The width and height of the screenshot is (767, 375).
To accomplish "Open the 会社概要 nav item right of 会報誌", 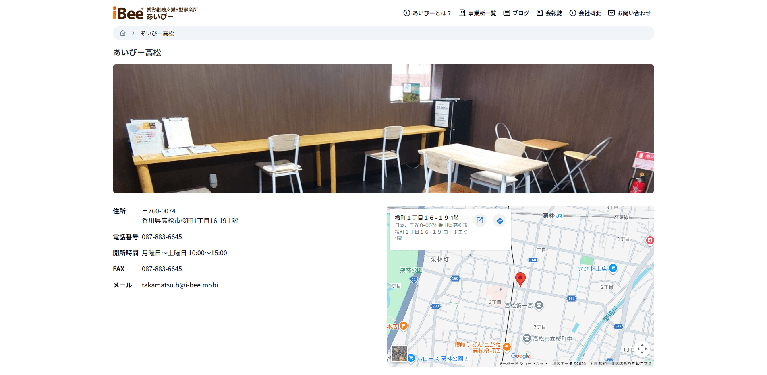I will coord(585,13).
